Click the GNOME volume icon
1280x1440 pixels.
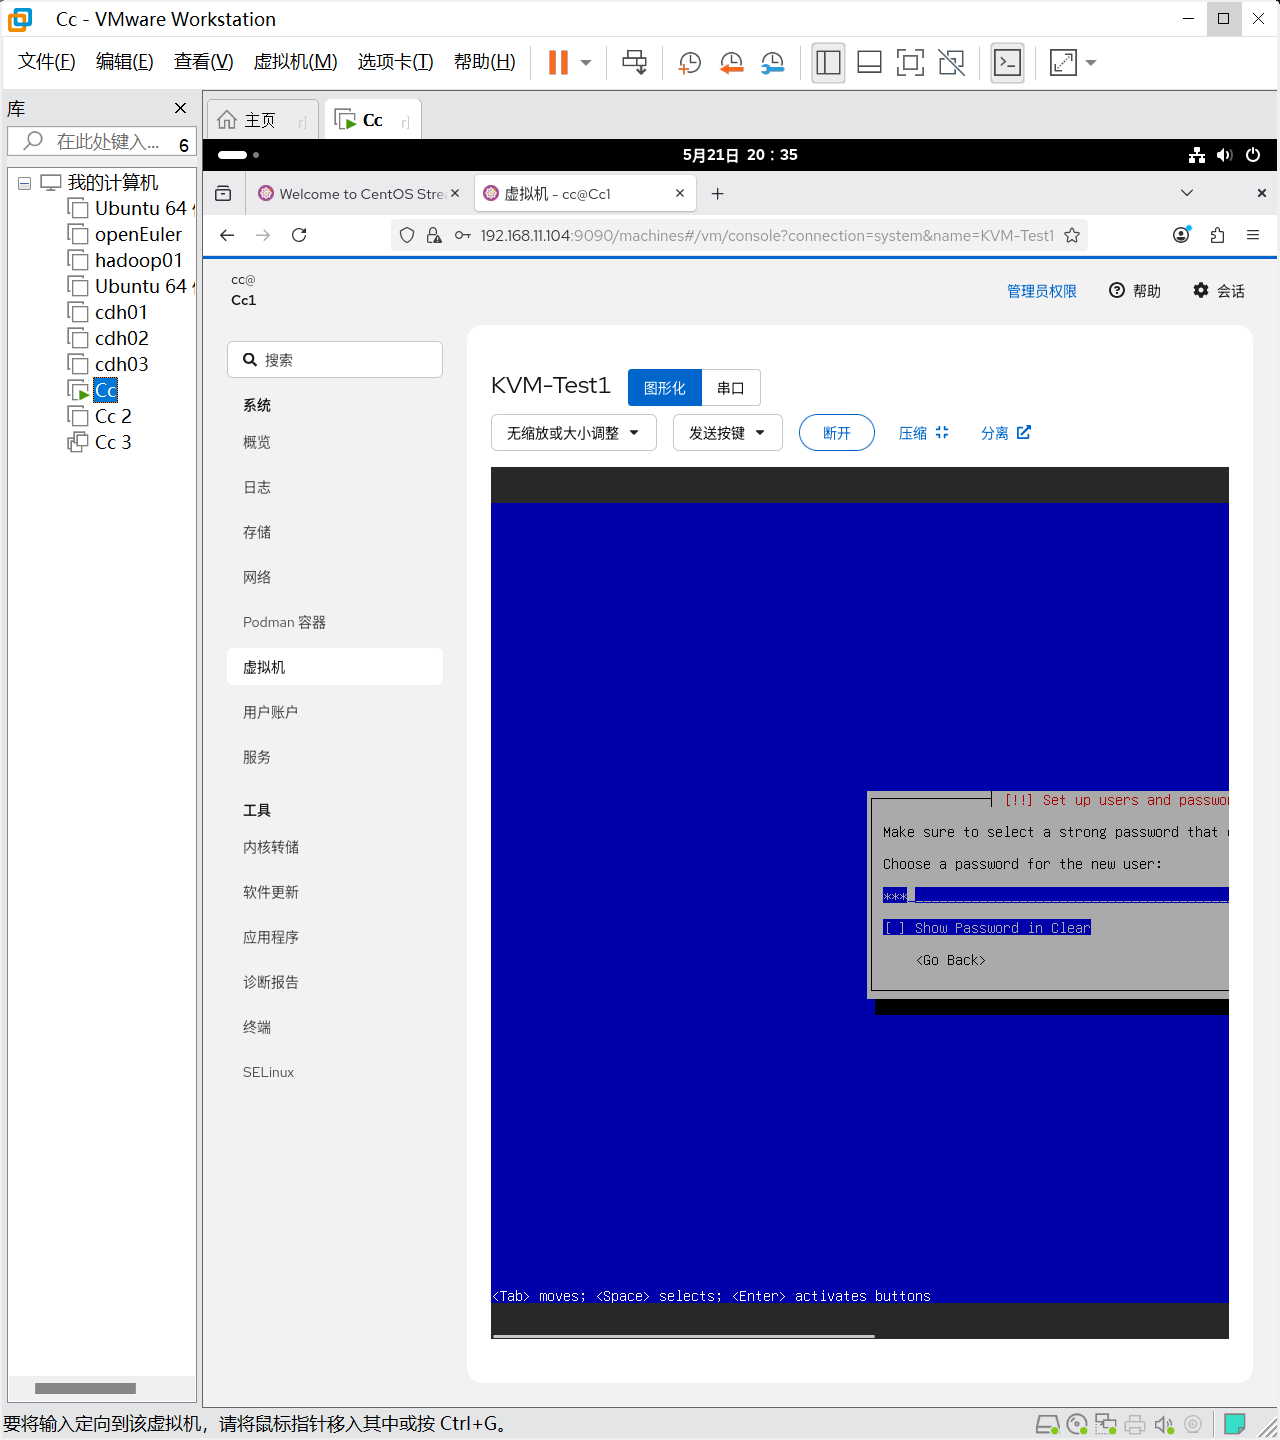pos(1225,155)
